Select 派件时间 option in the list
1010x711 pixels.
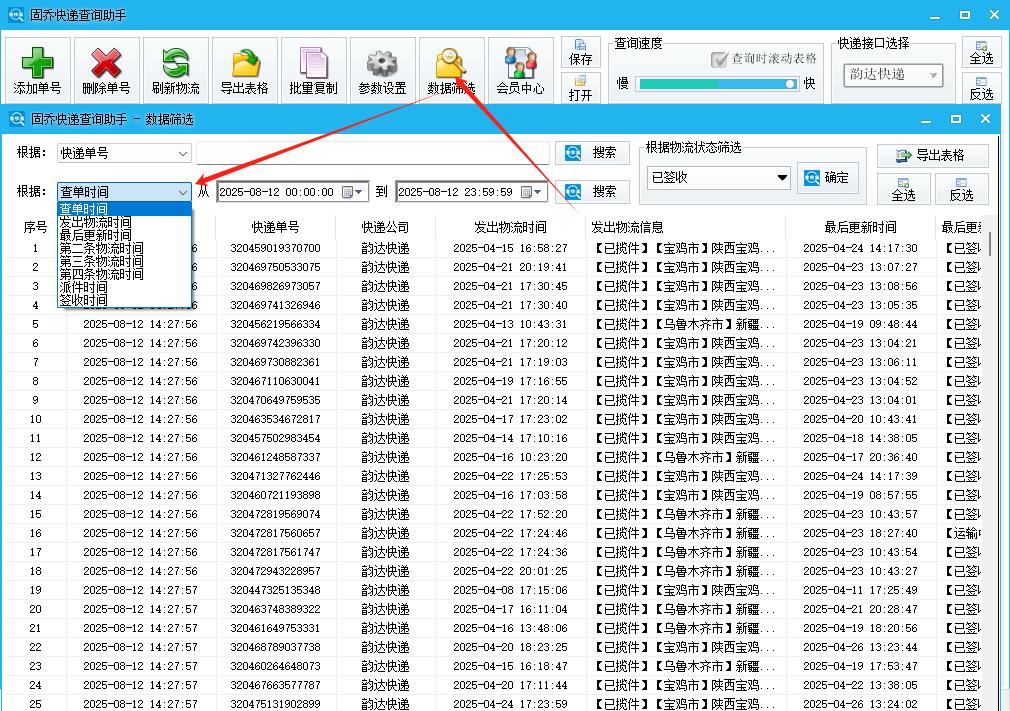pos(83,287)
